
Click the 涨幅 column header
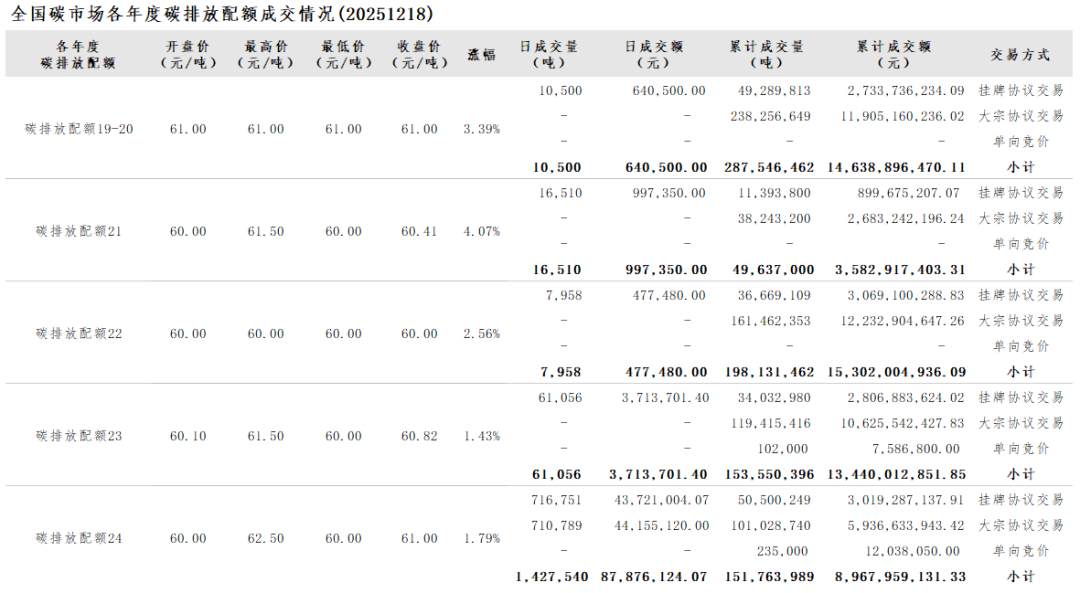pos(481,54)
